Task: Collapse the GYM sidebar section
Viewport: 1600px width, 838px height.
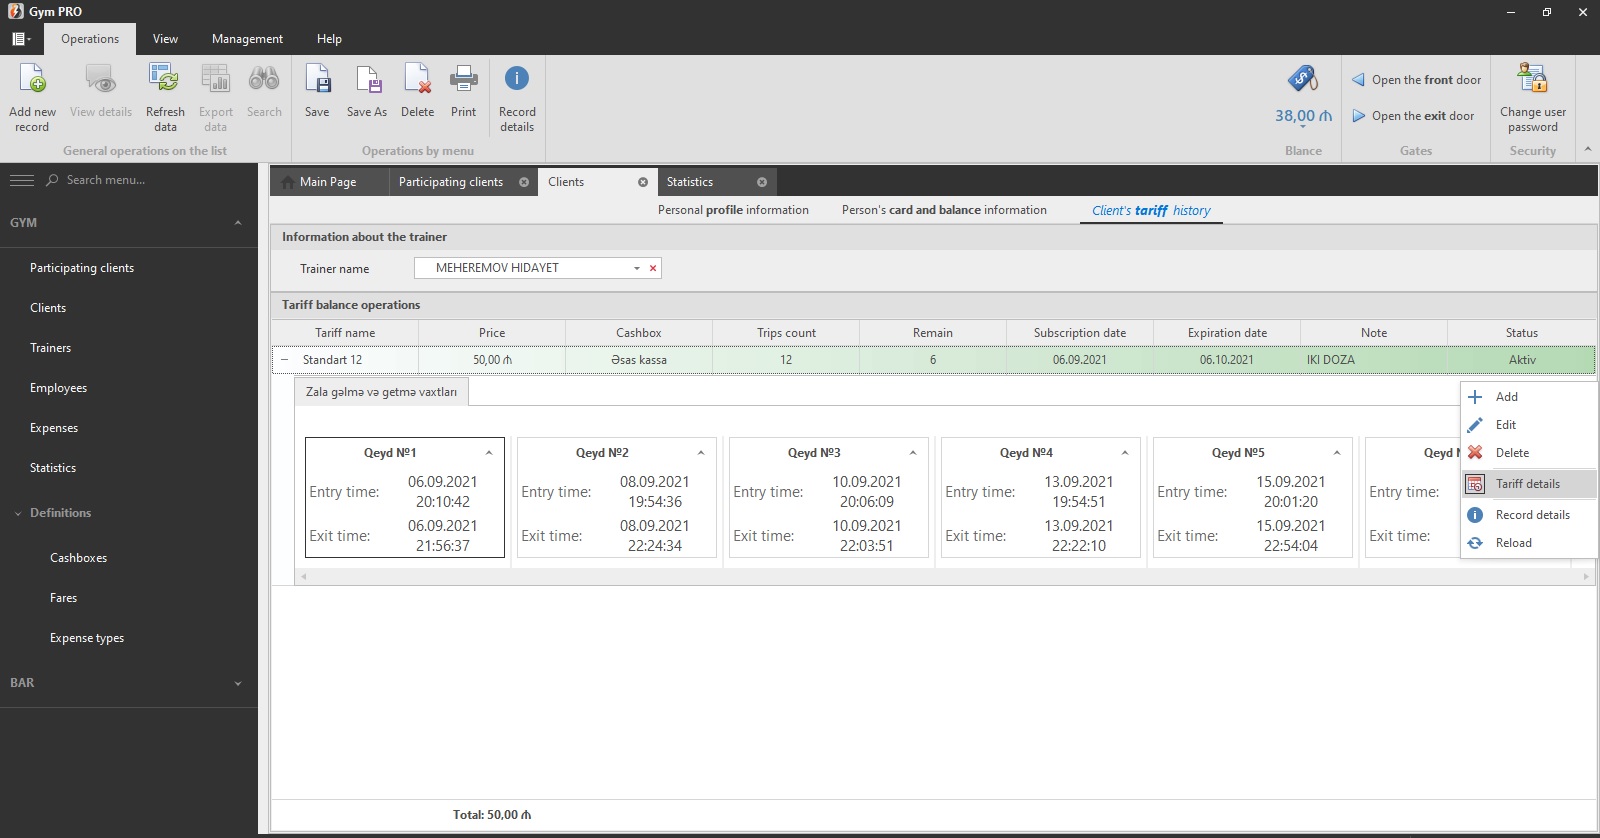Action: click(237, 223)
